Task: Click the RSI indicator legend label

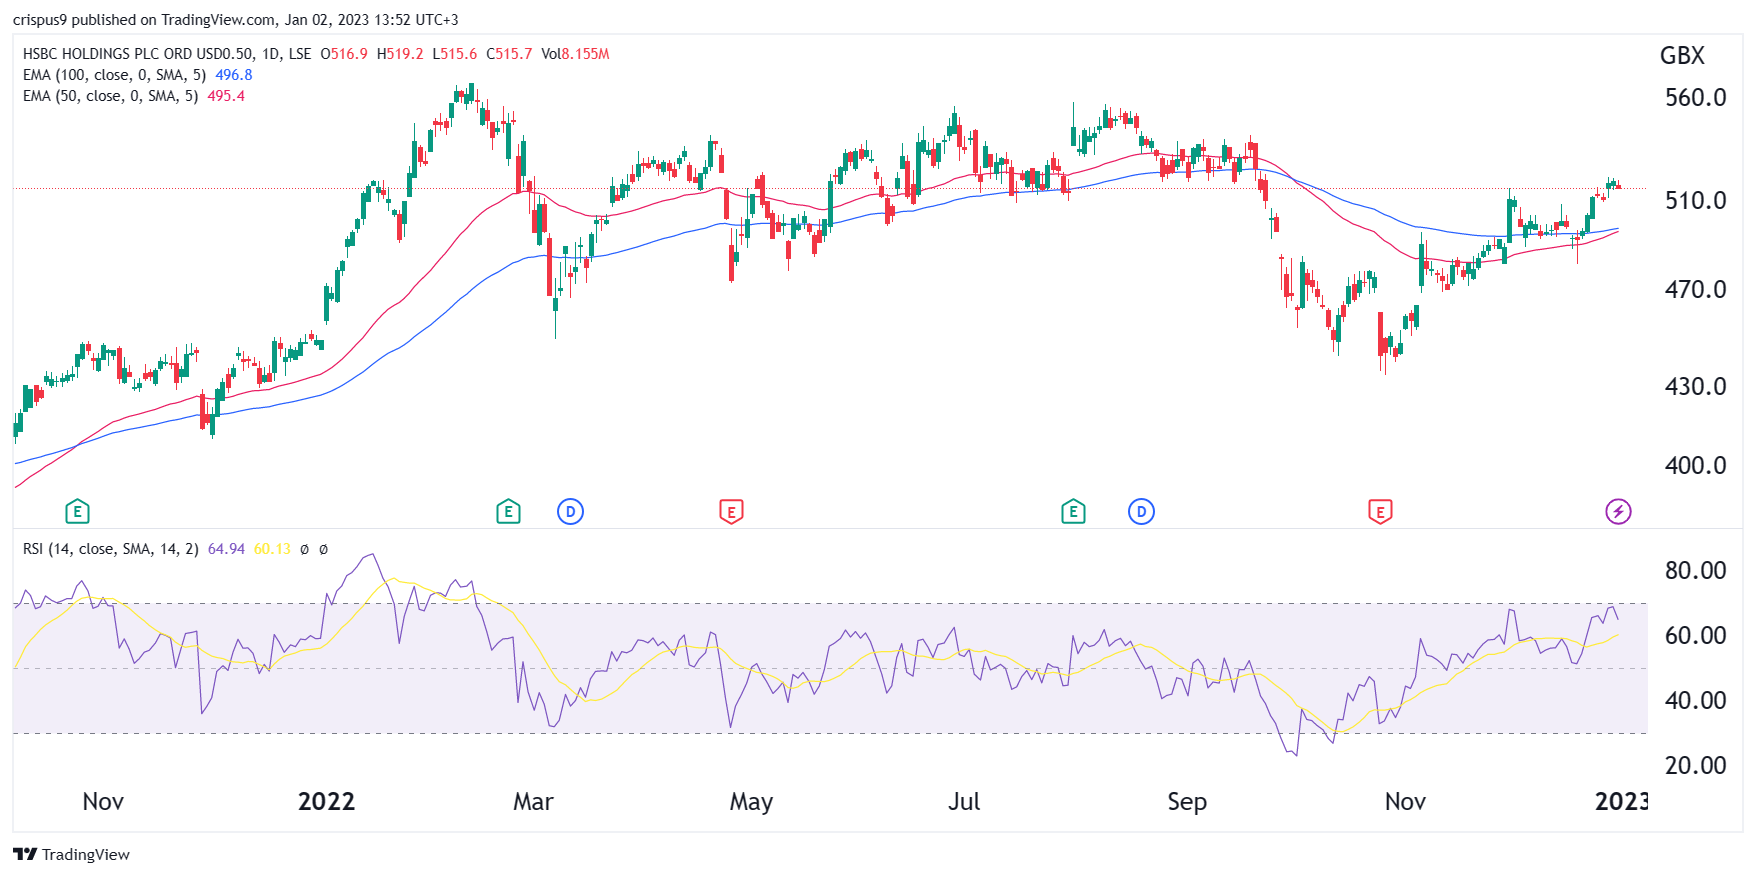Action: pyautogui.click(x=110, y=549)
